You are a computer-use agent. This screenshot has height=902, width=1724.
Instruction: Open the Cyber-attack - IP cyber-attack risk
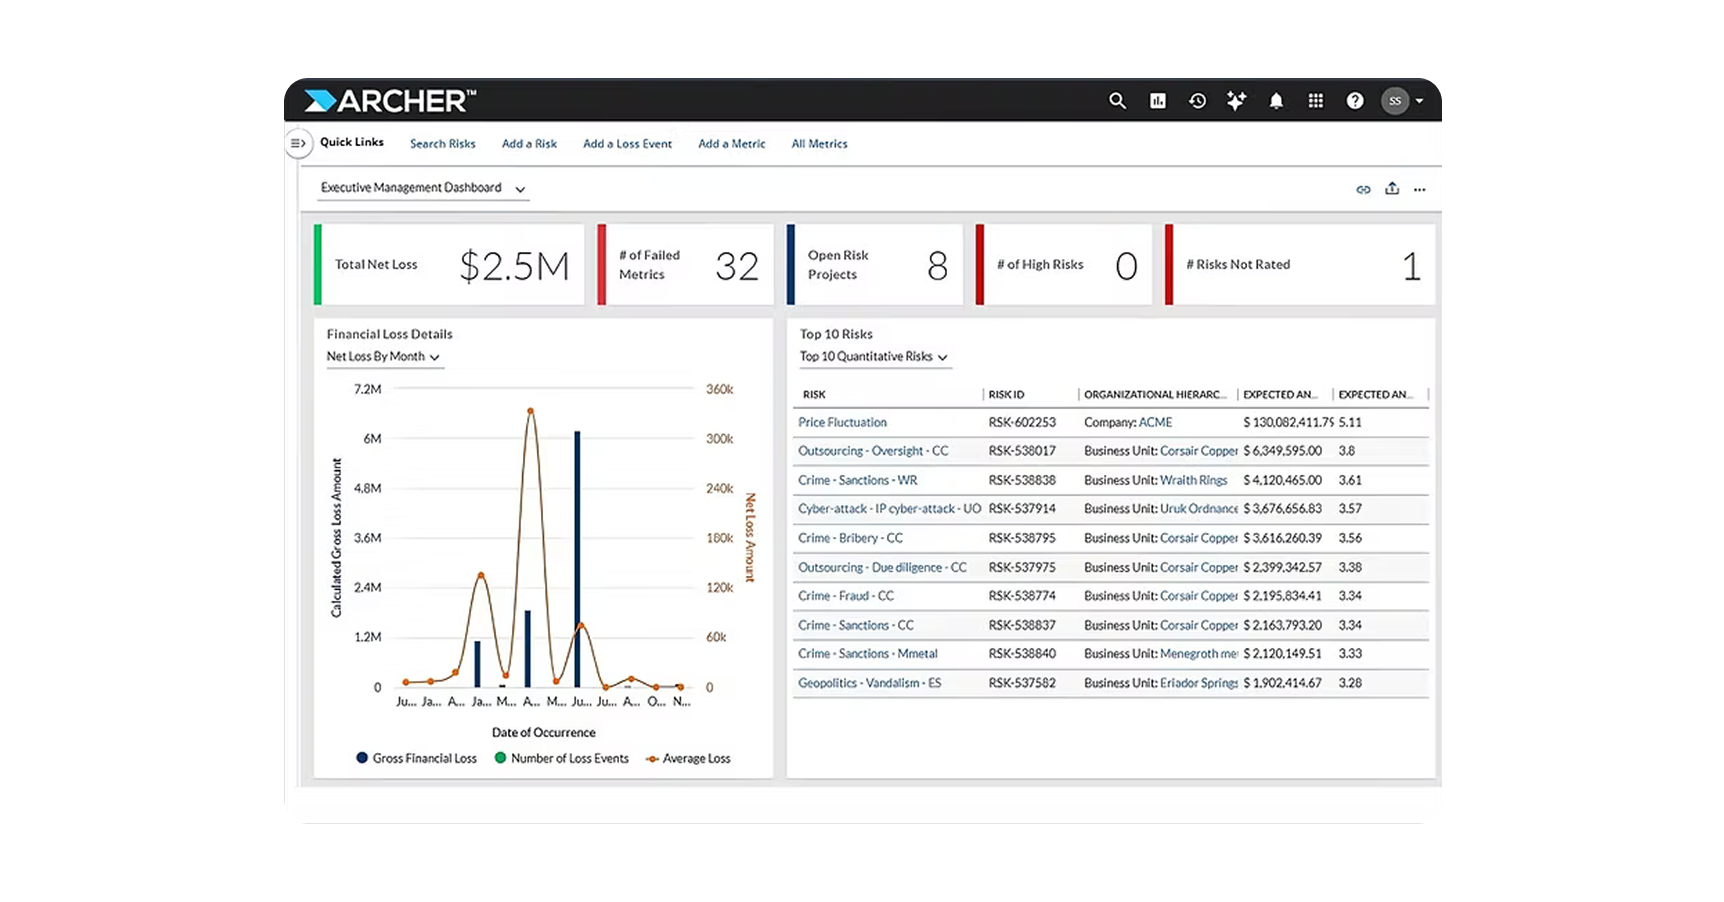889,509
